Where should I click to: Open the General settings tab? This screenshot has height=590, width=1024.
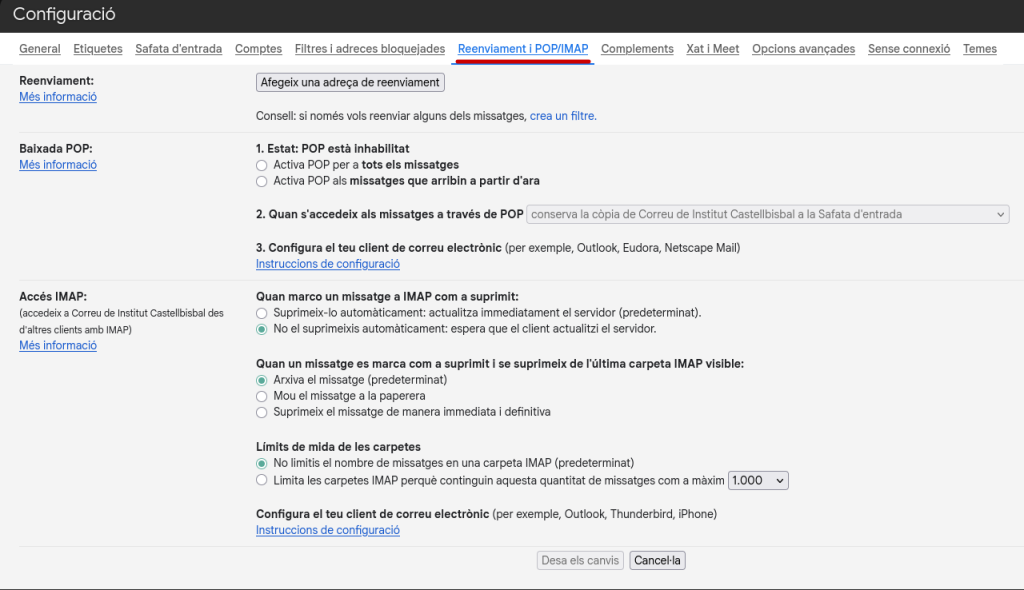click(40, 49)
